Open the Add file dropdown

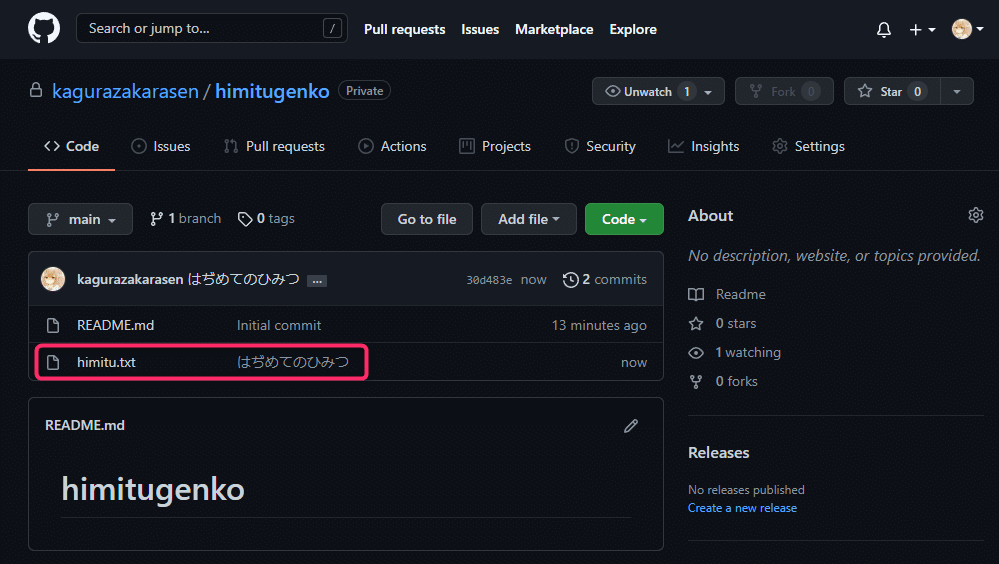(x=529, y=219)
